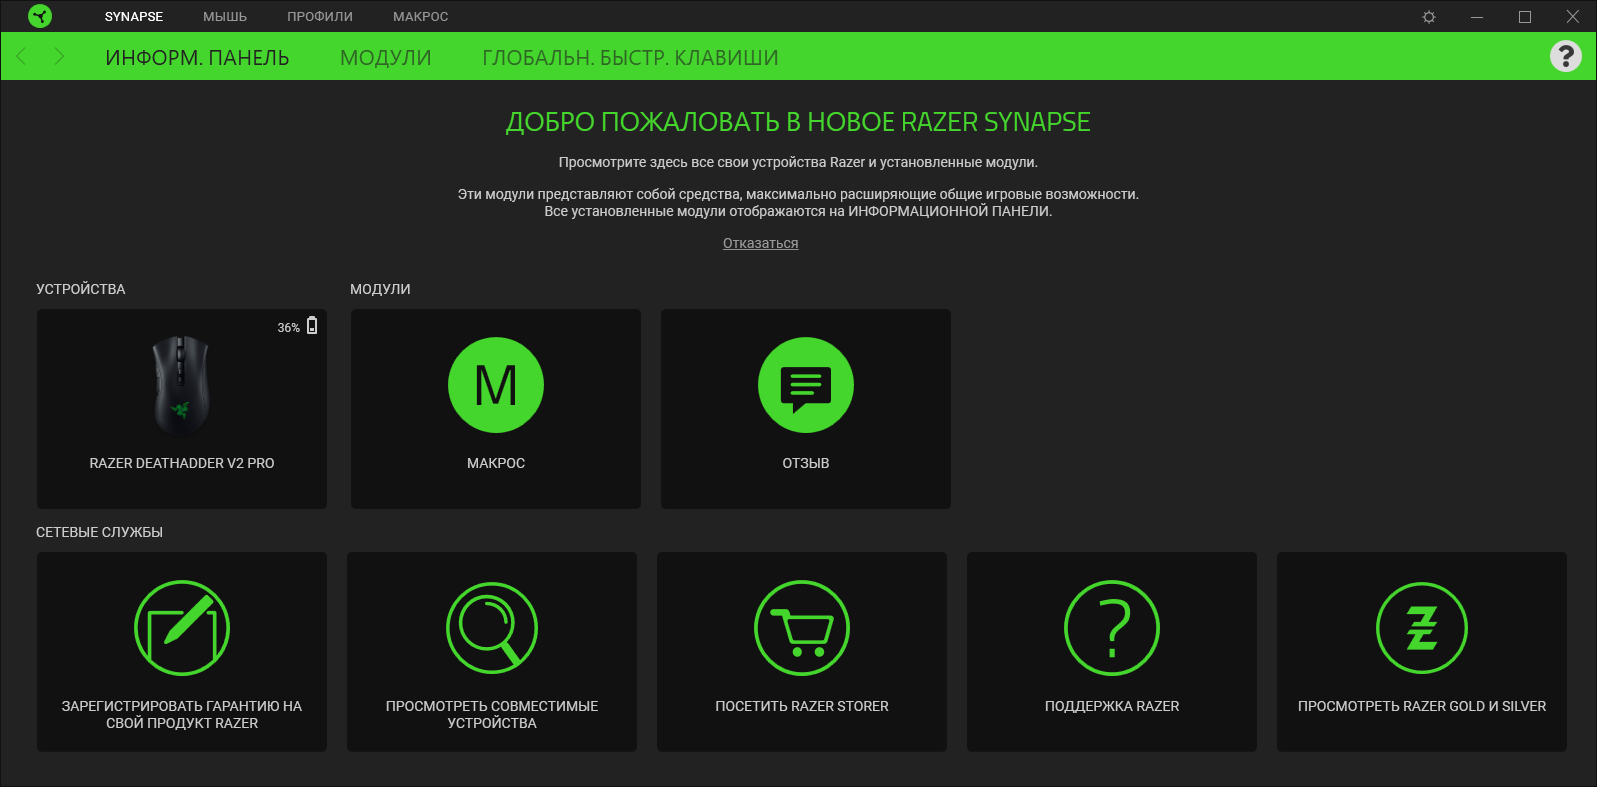Click ЗАРЕГИСТРИРОВАТЬ ГАРАНТИЮ НА СВОЙ ПРОДУКТ RAZER
This screenshot has width=1597, height=787.
pyautogui.click(x=182, y=714)
